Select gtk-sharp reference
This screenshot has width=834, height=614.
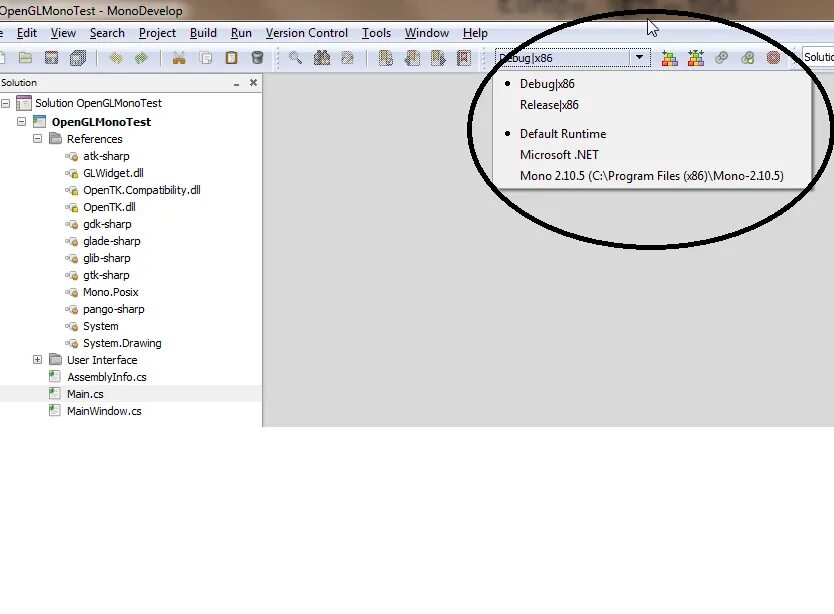[106, 275]
